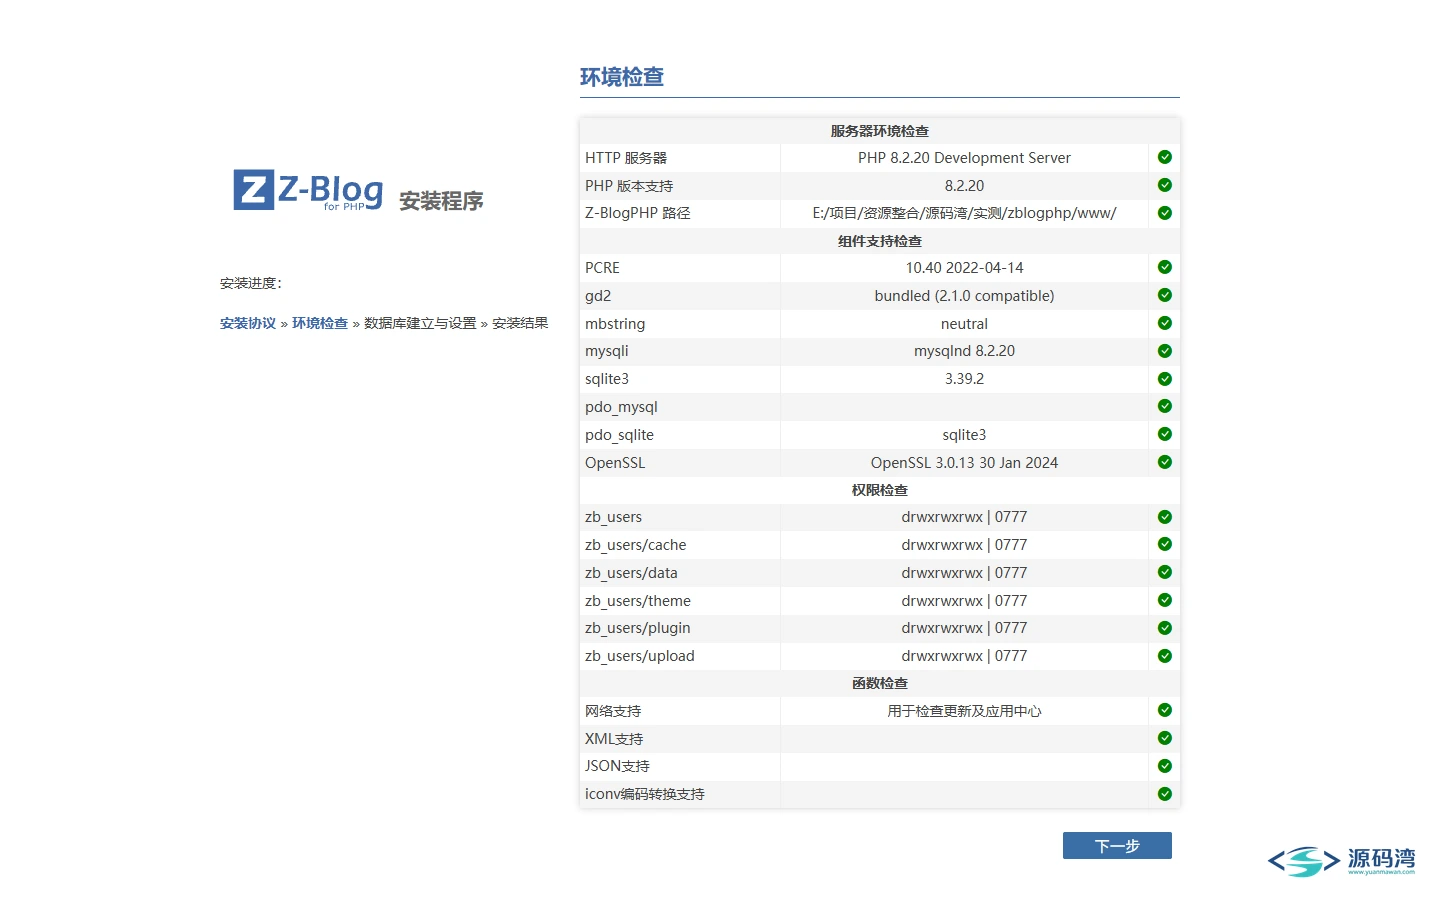The width and height of the screenshot is (1440, 900).
Task: Click green check icon for Z-BlogPHP 路径 row
Action: click(1165, 213)
